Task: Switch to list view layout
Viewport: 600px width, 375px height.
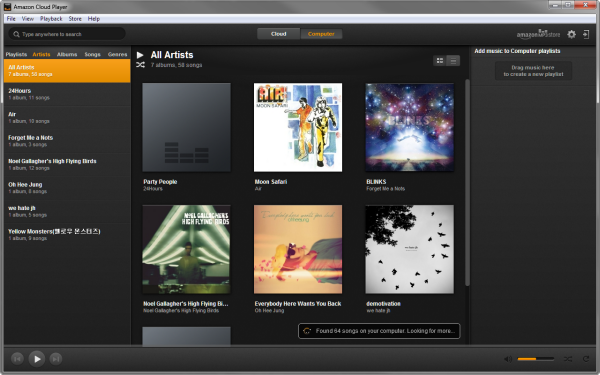Action: click(453, 60)
